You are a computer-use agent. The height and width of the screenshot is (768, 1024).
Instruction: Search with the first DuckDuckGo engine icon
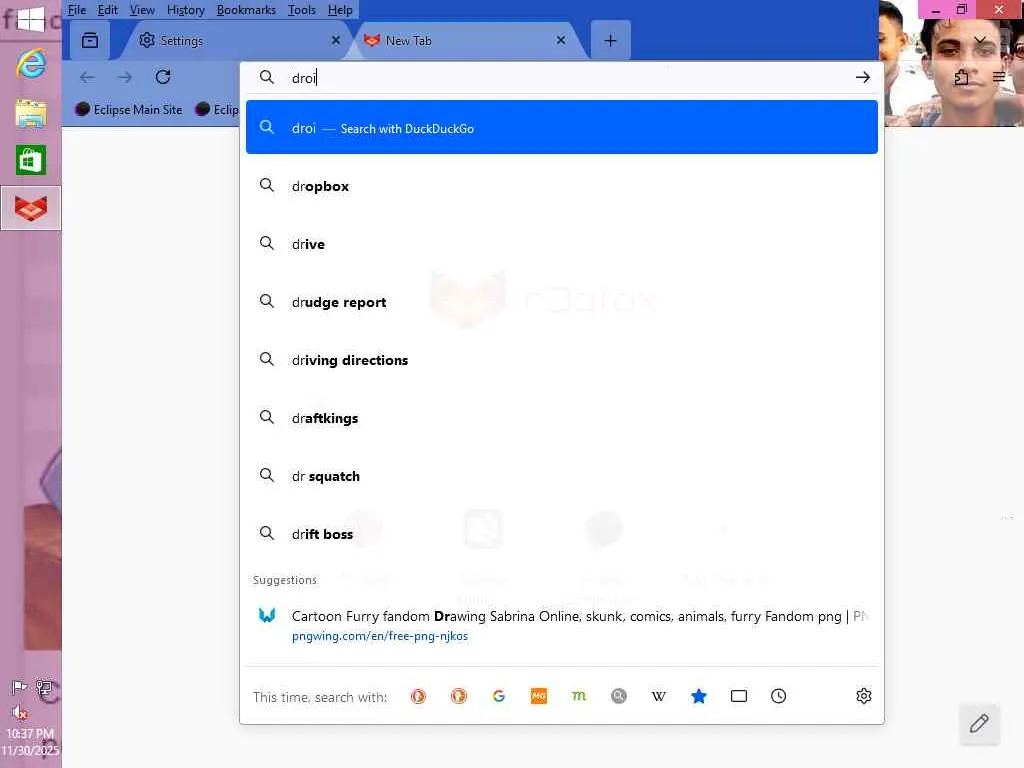coord(419,696)
